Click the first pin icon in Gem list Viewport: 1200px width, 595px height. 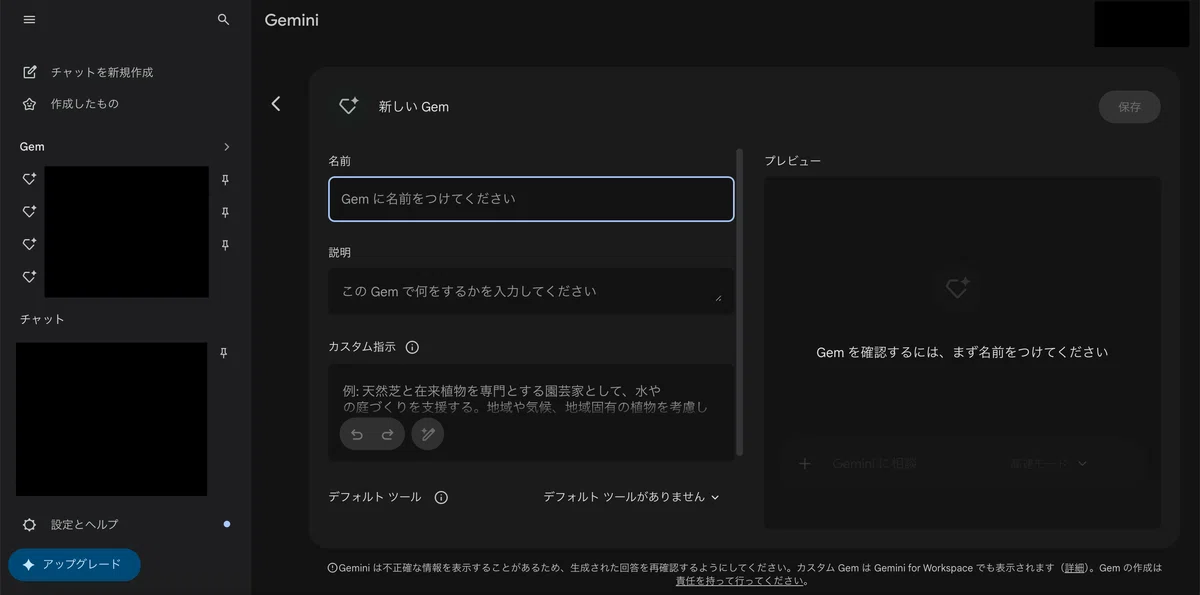click(x=225, y=180)
